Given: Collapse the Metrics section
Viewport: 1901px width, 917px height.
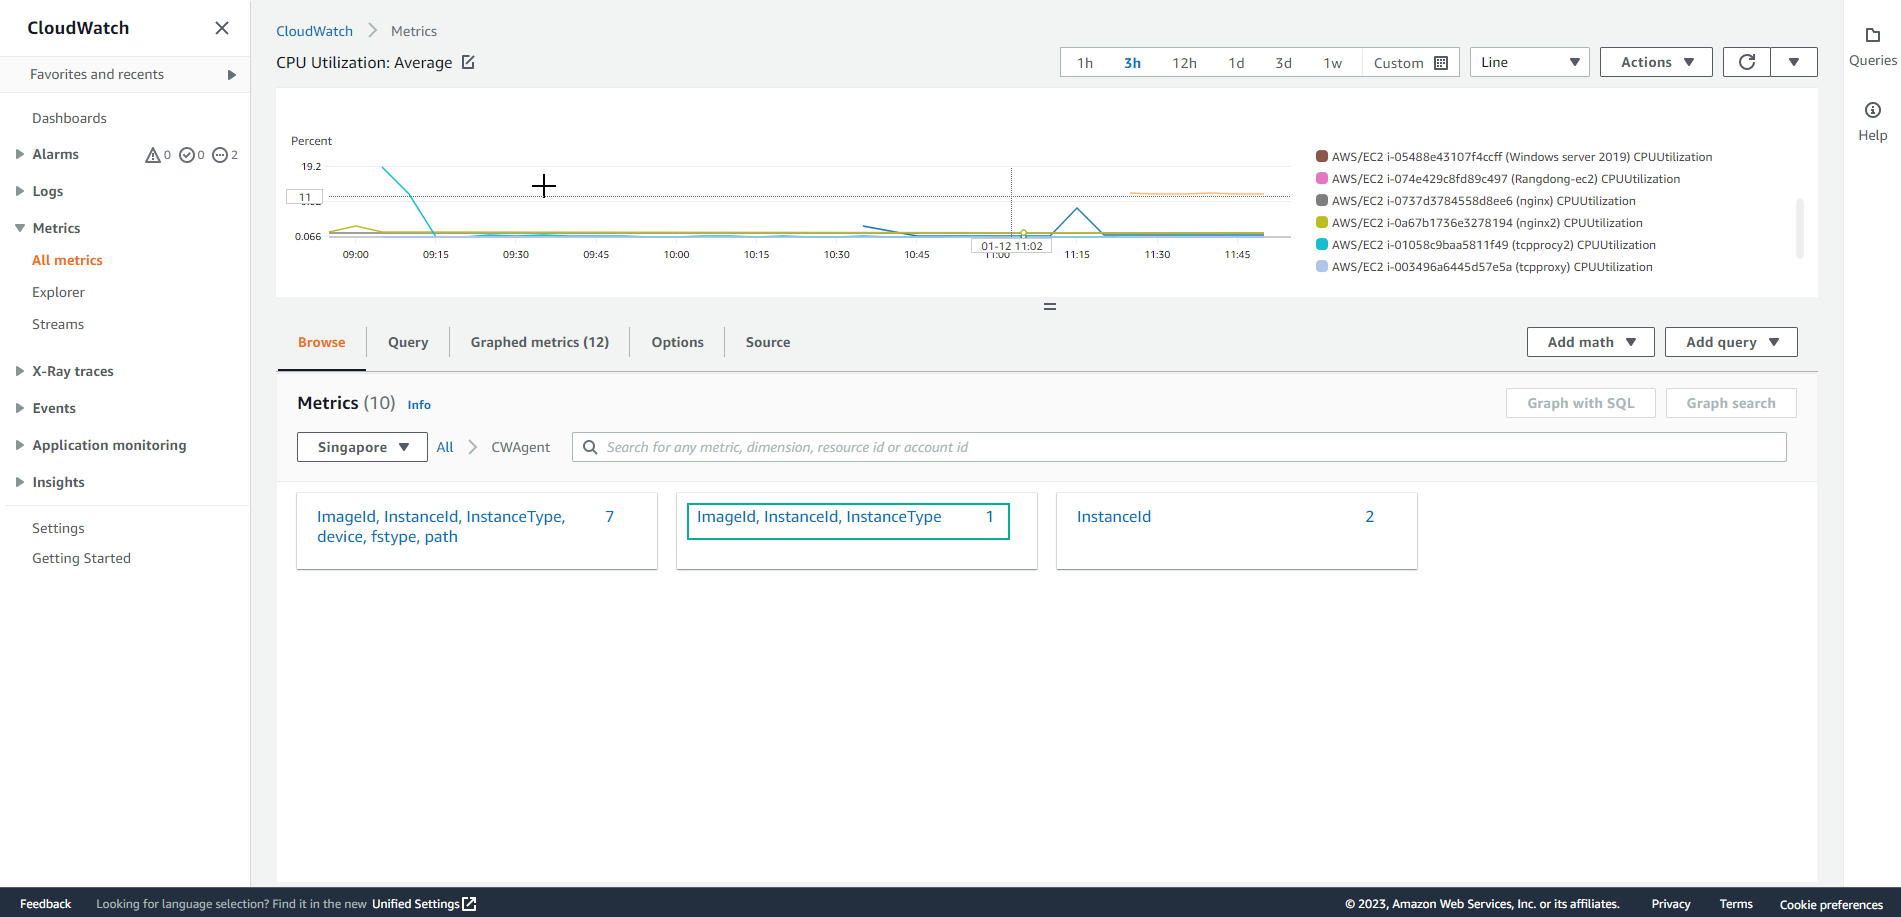Looking at the screenshot, I should 19,228.
